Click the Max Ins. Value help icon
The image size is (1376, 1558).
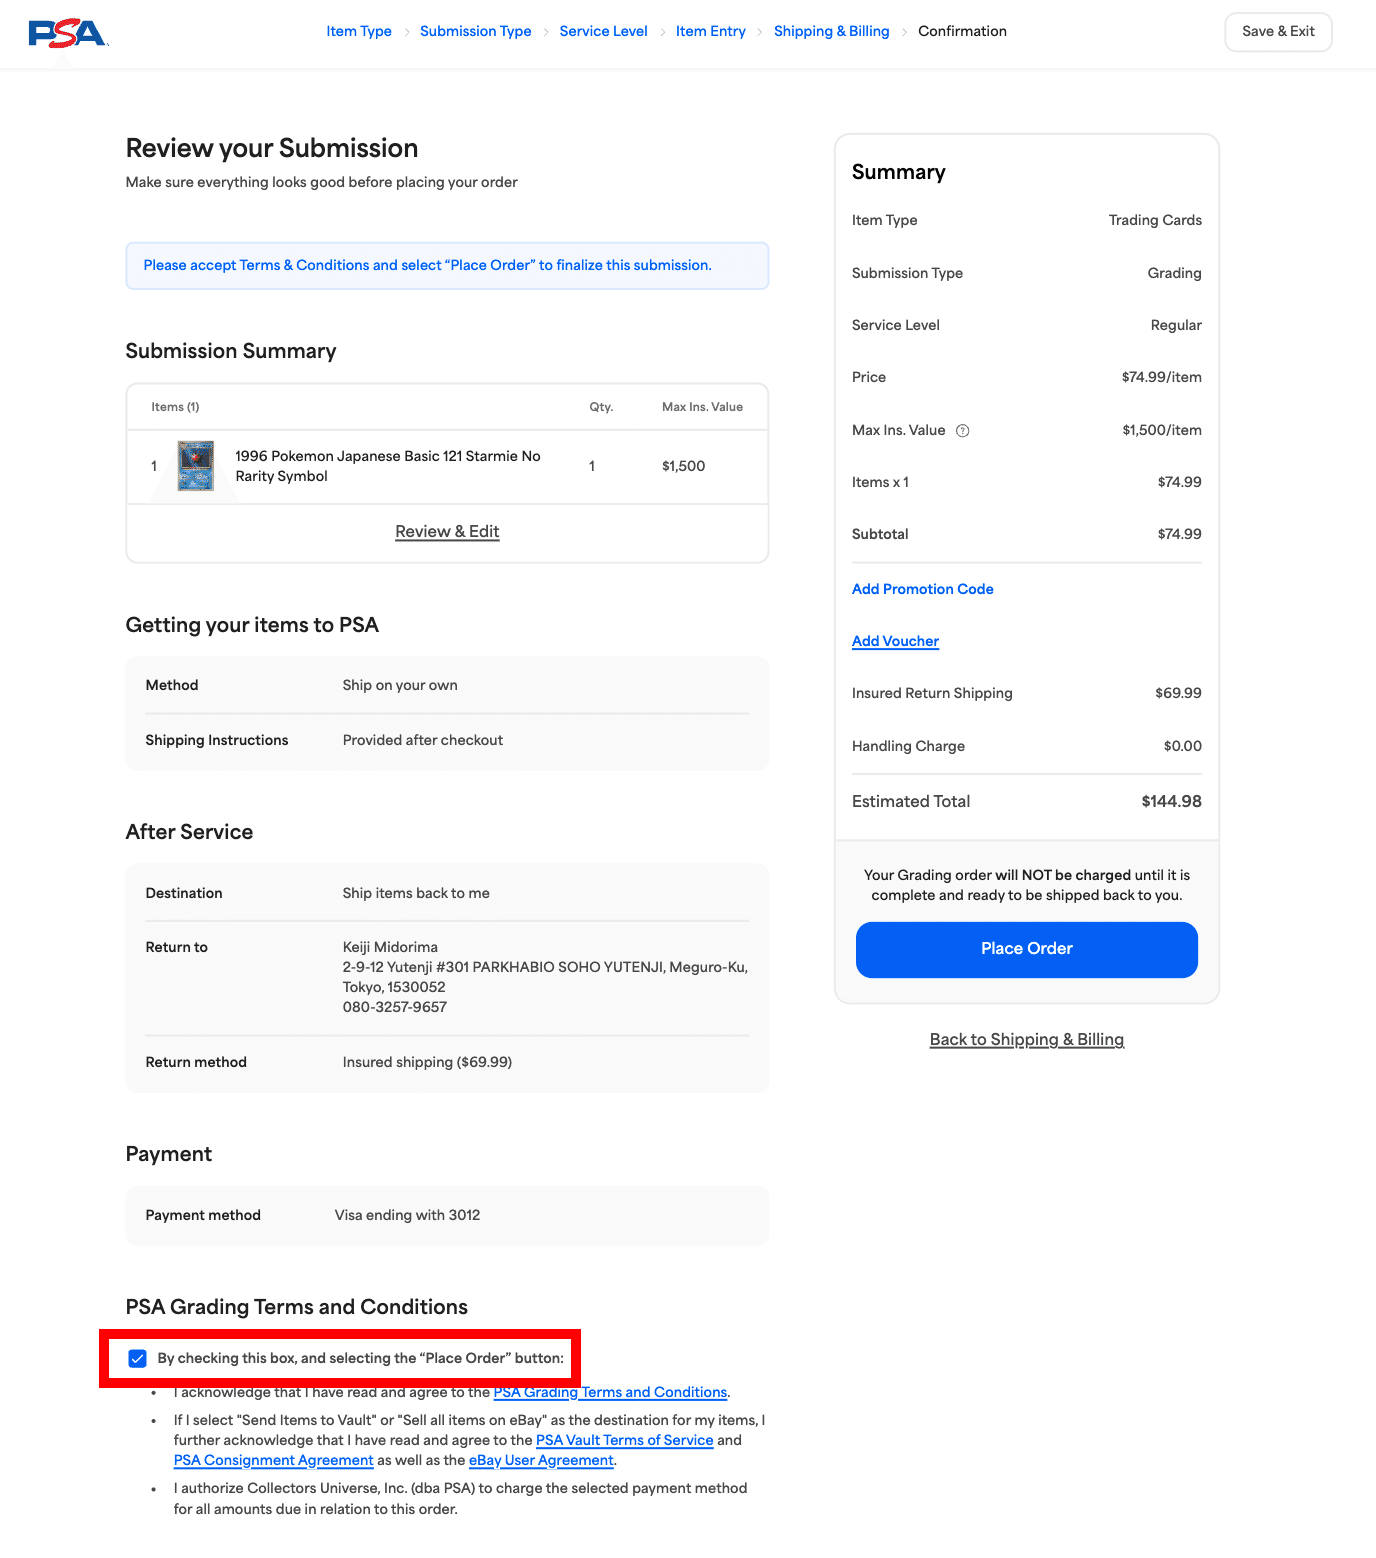click(963, 431)
